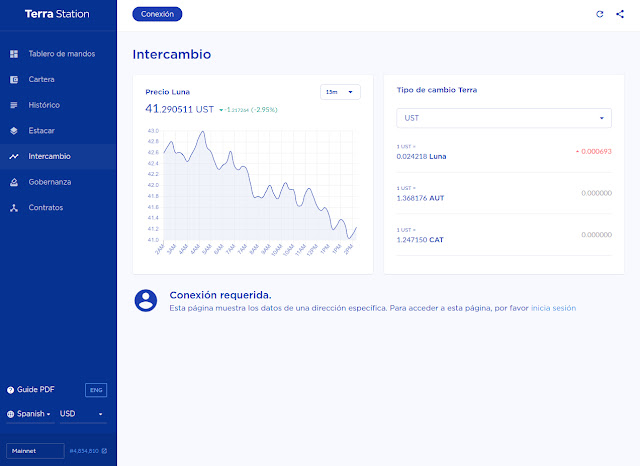Click the block height number #4,834,810
Image resolution: width=640 pixels, height=466 pixels.
[84, 451]
